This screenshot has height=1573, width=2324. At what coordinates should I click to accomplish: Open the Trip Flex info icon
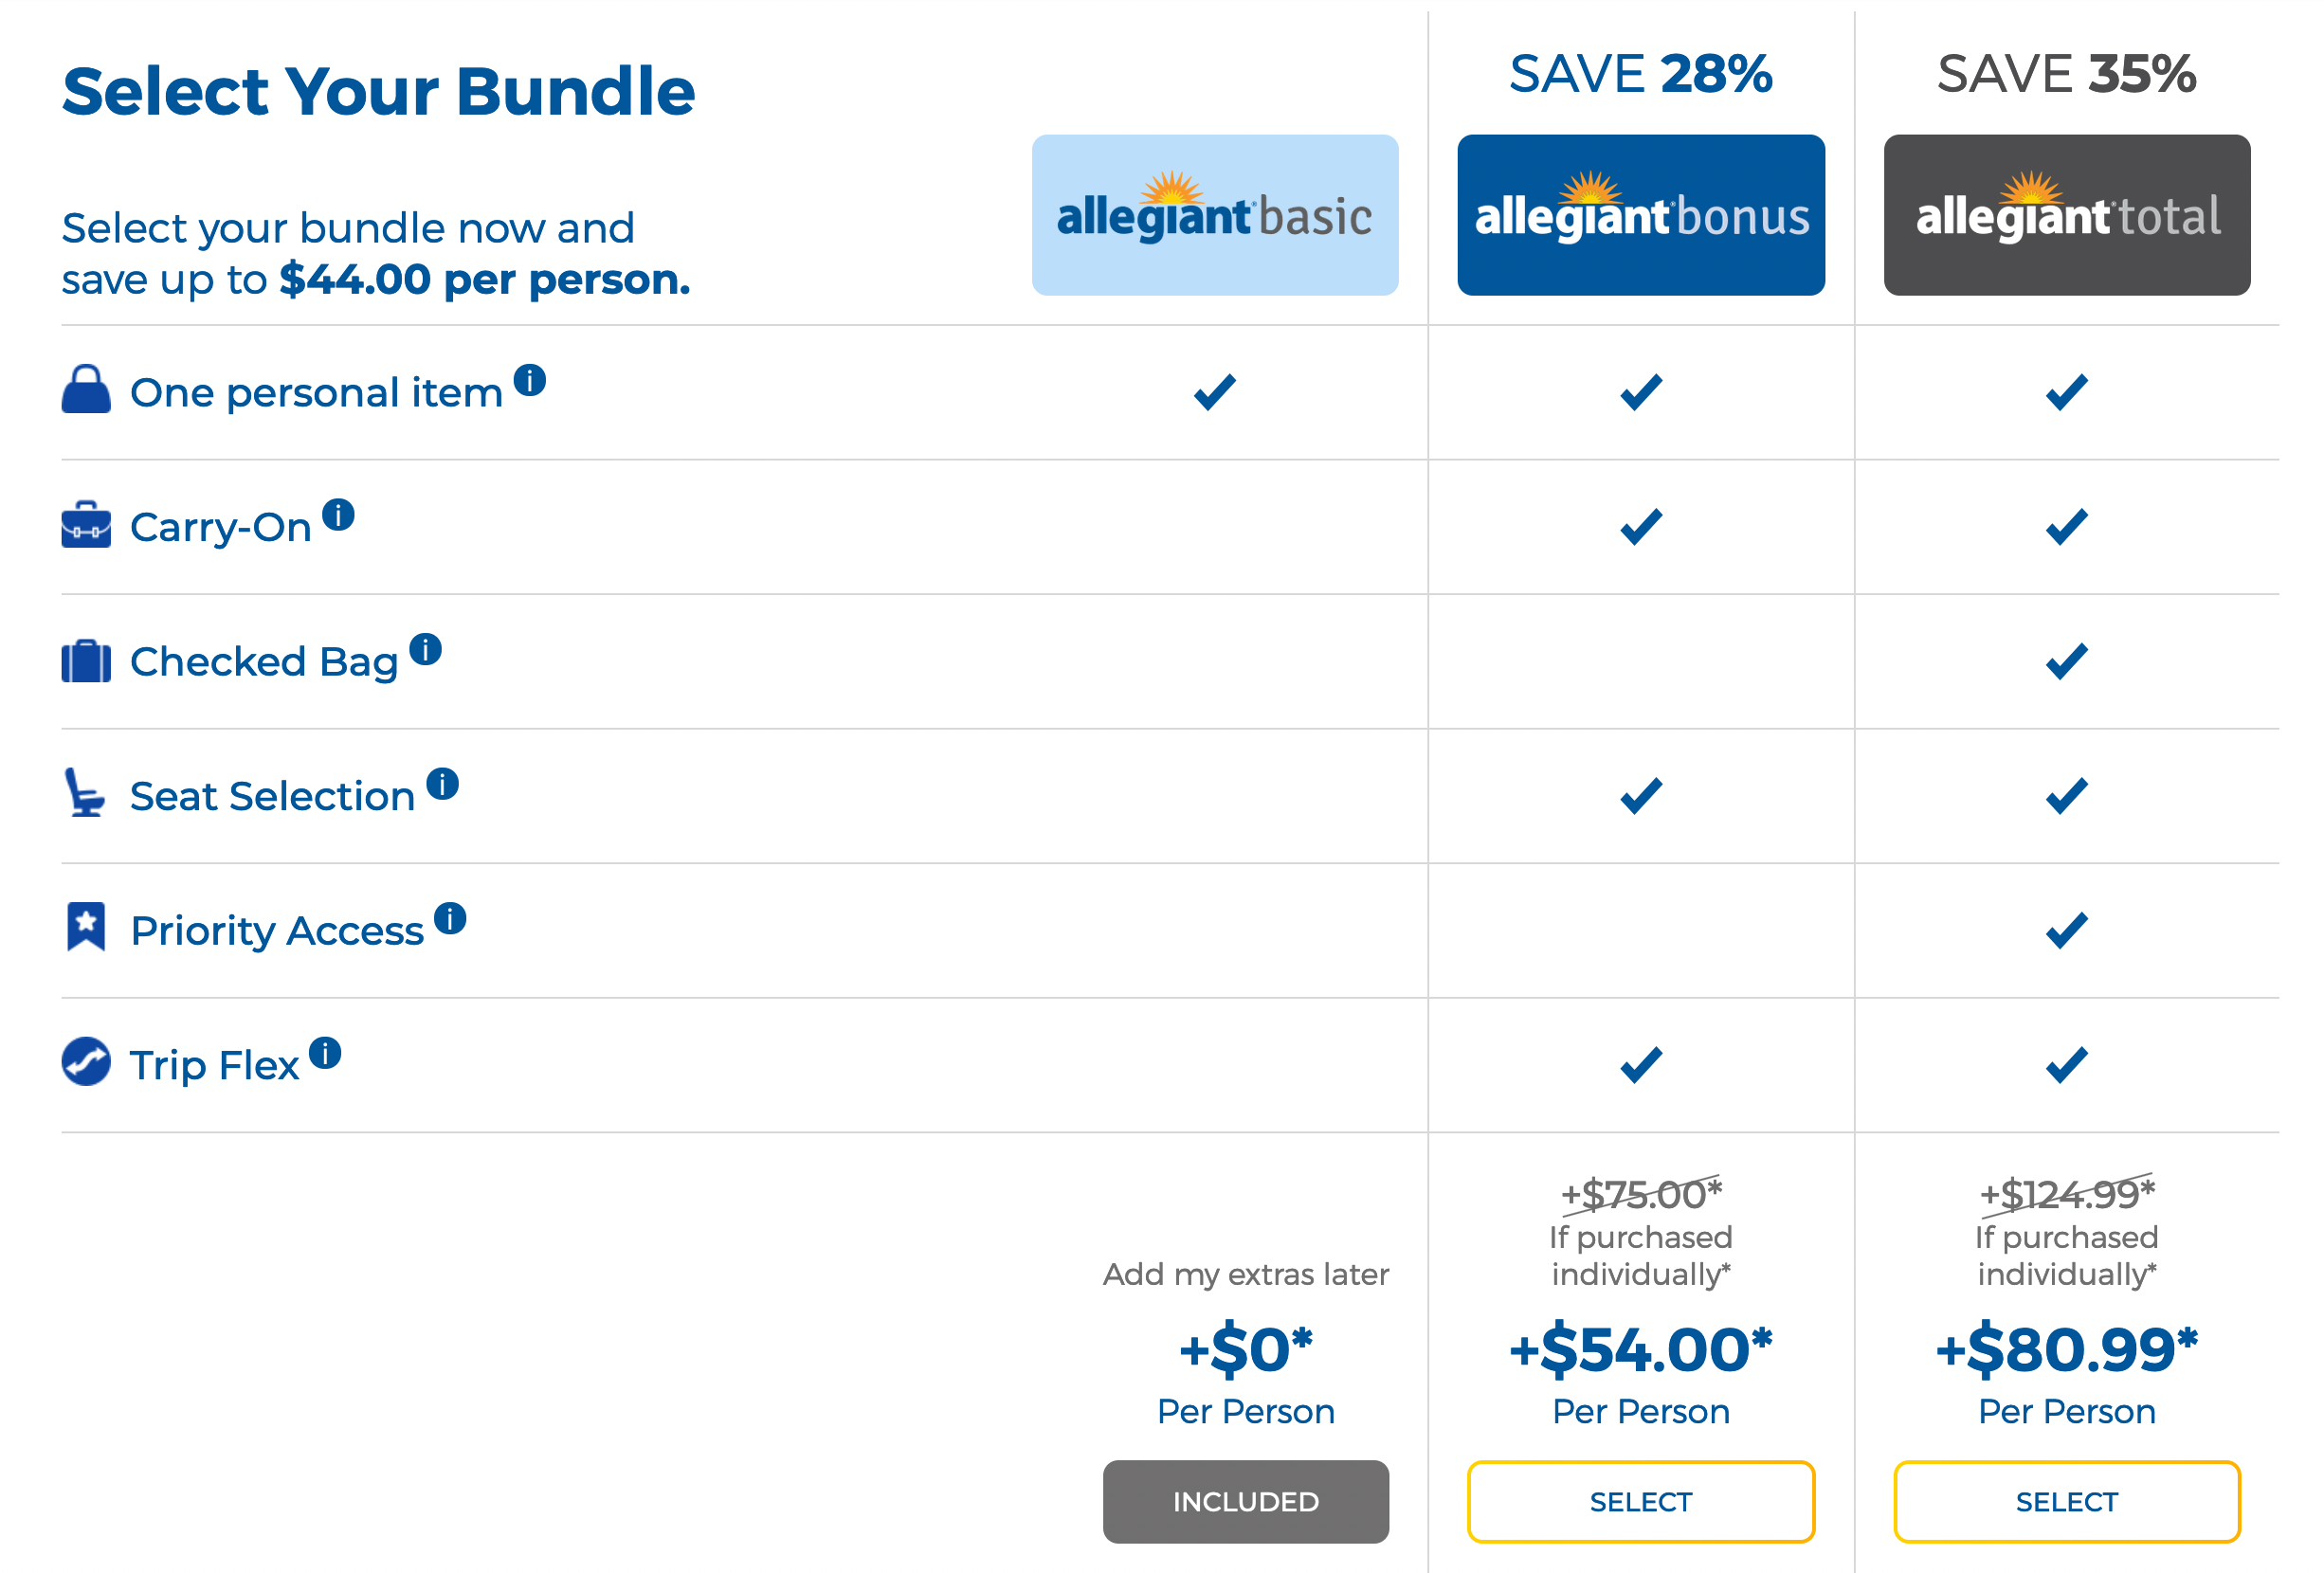coord(325,1052)
